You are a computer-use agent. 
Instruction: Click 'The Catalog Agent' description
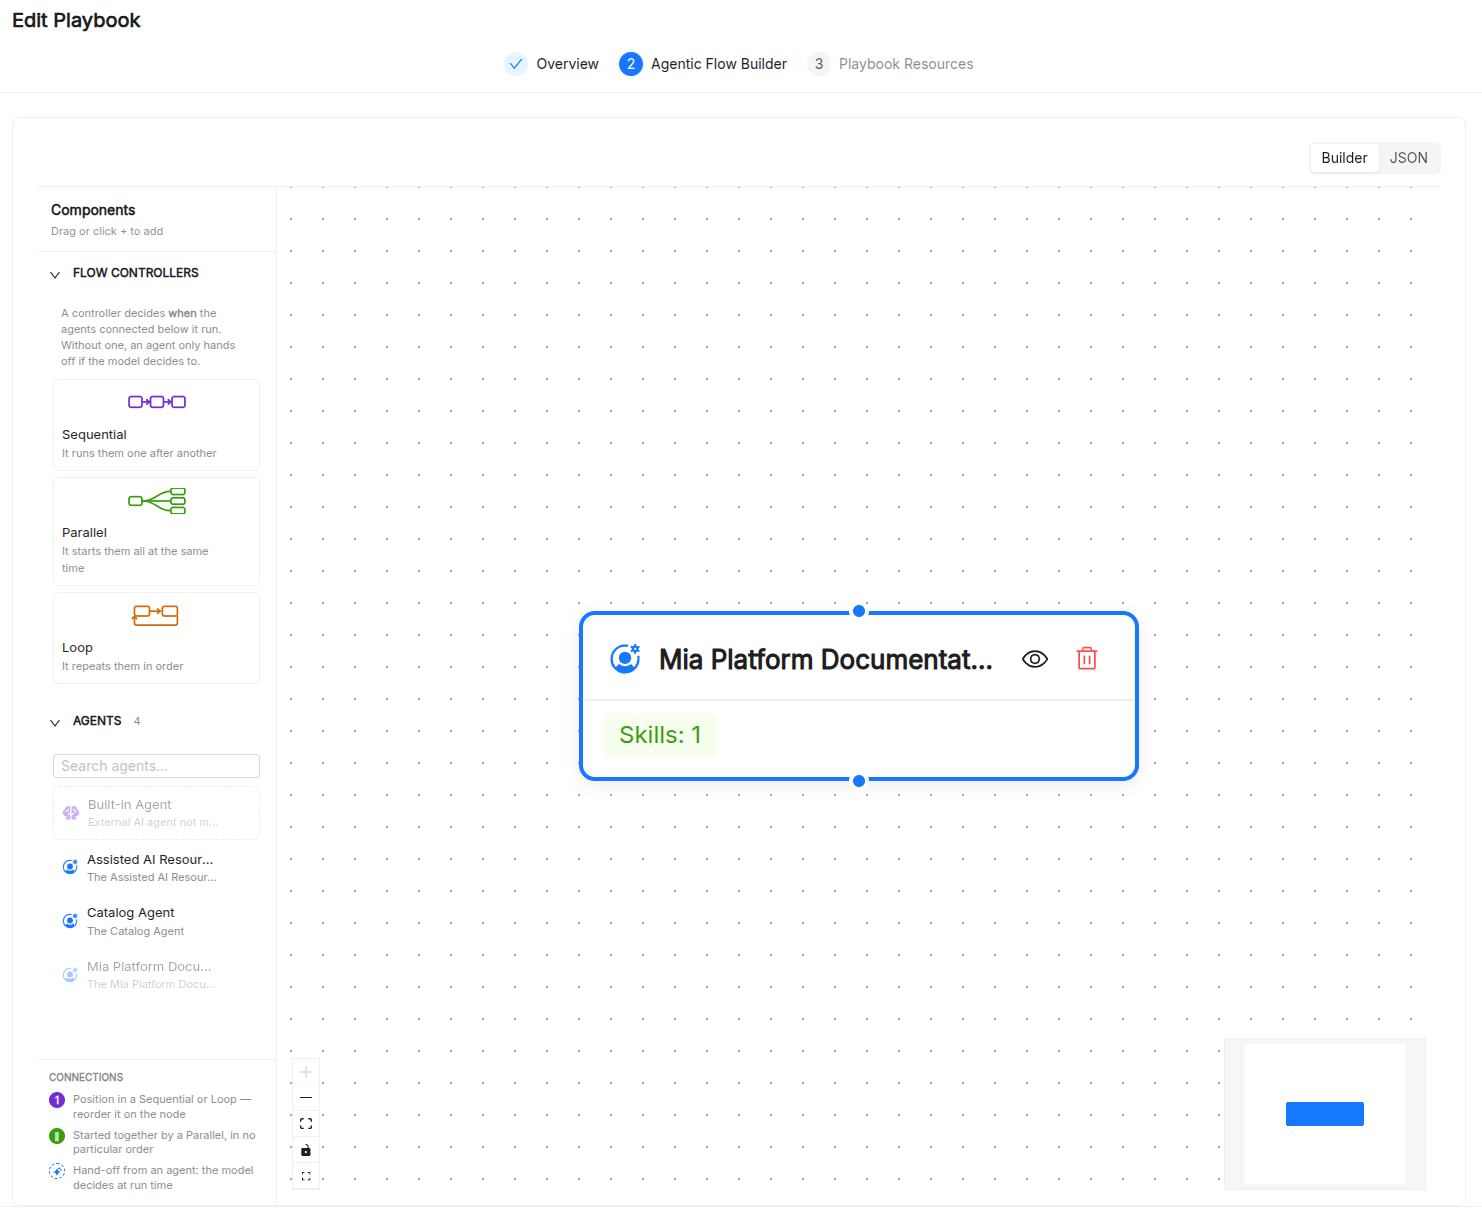tap(135, 931)
